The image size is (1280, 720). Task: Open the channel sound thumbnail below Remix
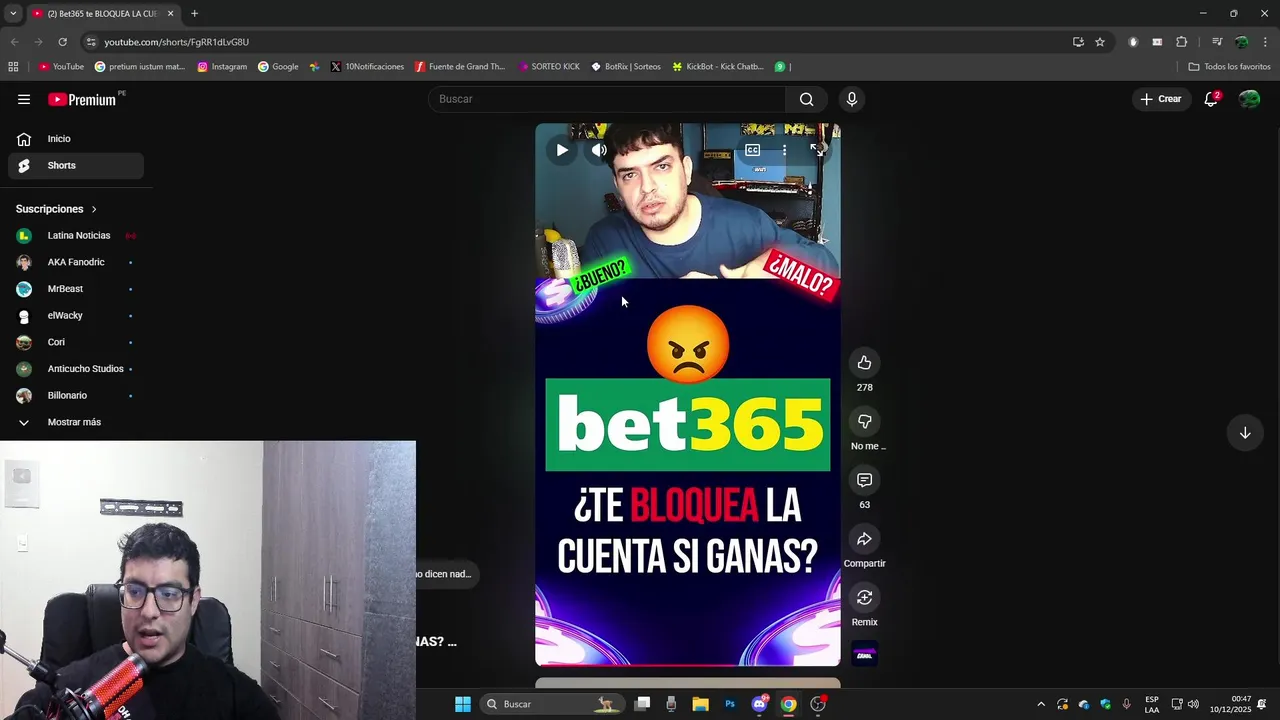tap(864, 654)
